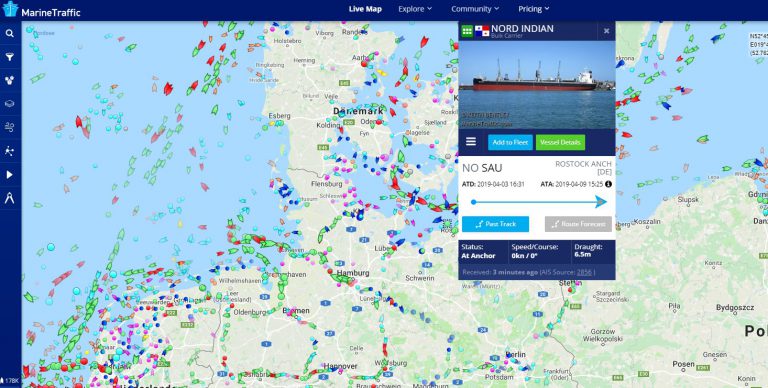Click the green grid icon beside NORD INDIAN
768x388 pixels.
coord(467,31)
